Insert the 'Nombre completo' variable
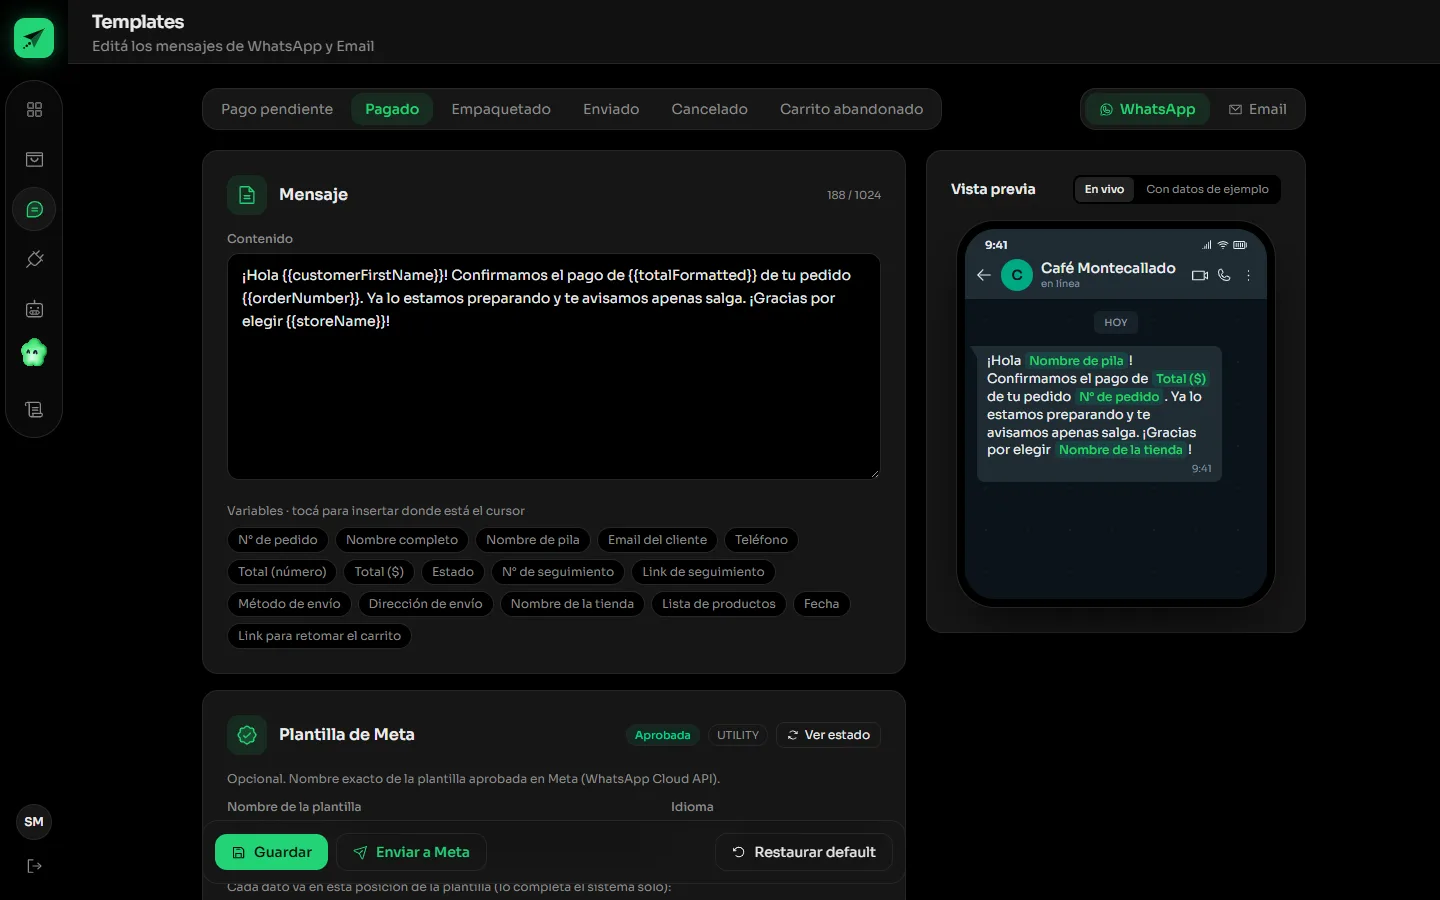 point(402,540)
